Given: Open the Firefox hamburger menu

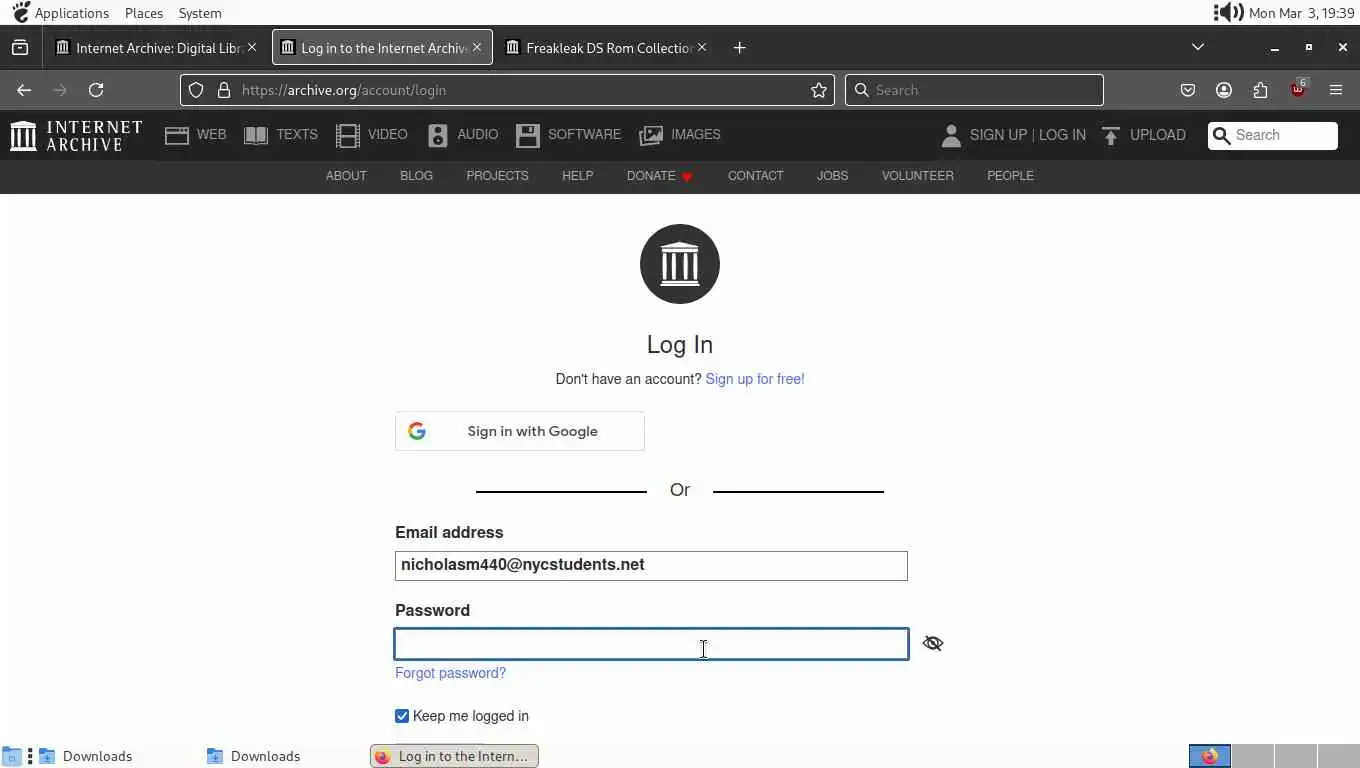Looking at the screenshot, I should pyautogui.click(x=1336, y=90).
